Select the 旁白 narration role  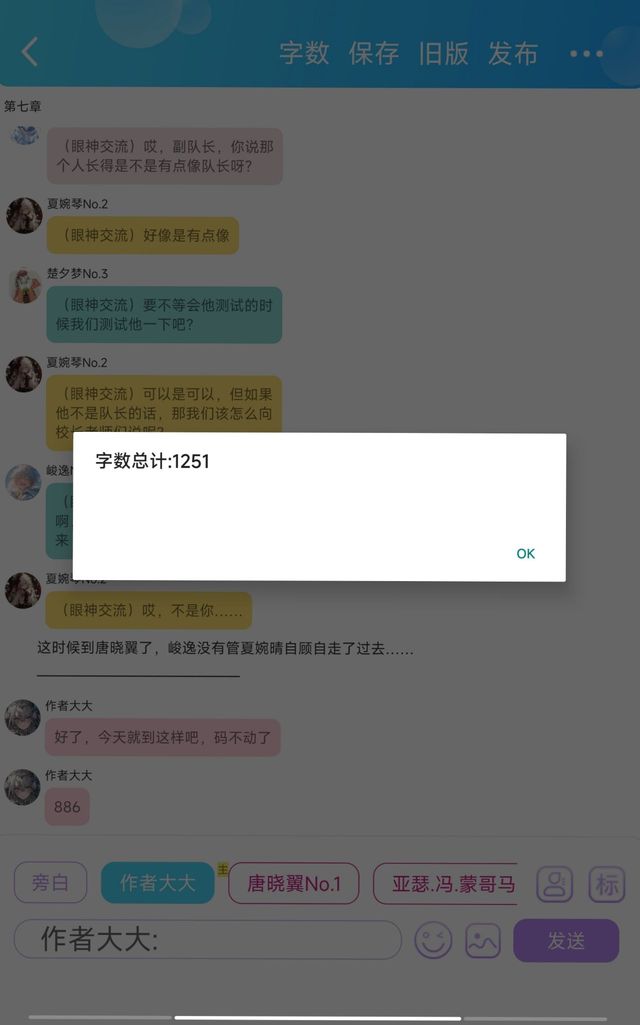50,883
